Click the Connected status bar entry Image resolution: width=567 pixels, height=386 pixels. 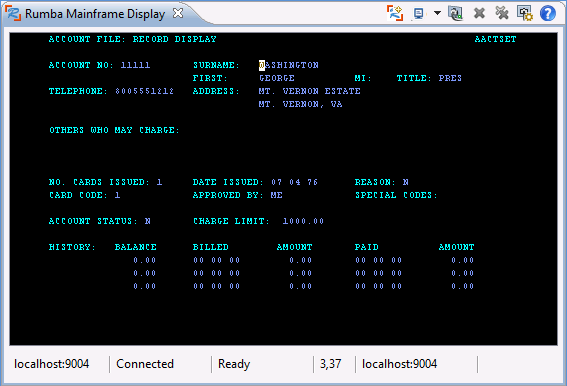coord(145,364)
